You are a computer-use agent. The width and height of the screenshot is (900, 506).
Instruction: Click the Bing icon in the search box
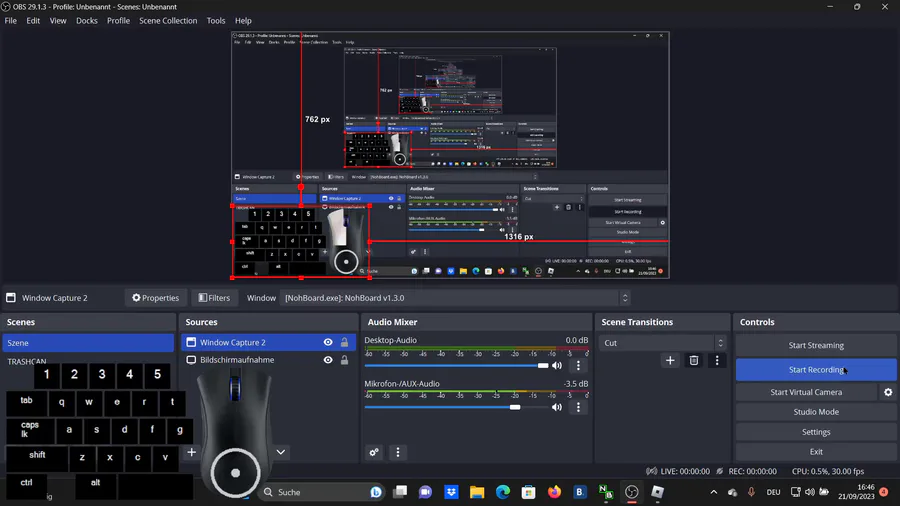tap(376, 492)
